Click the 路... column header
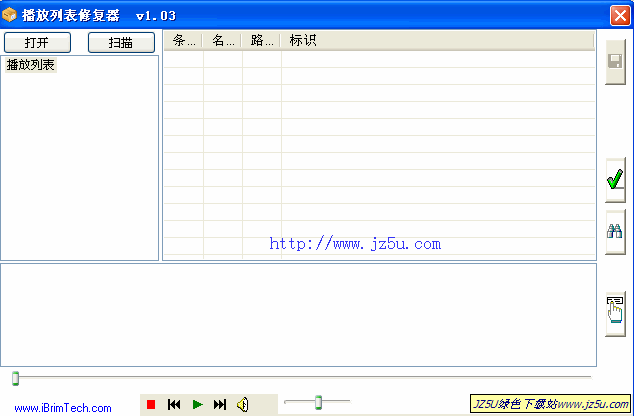Image resolution: width=634 pixels, height=416 pixels. tap(262, 41)
